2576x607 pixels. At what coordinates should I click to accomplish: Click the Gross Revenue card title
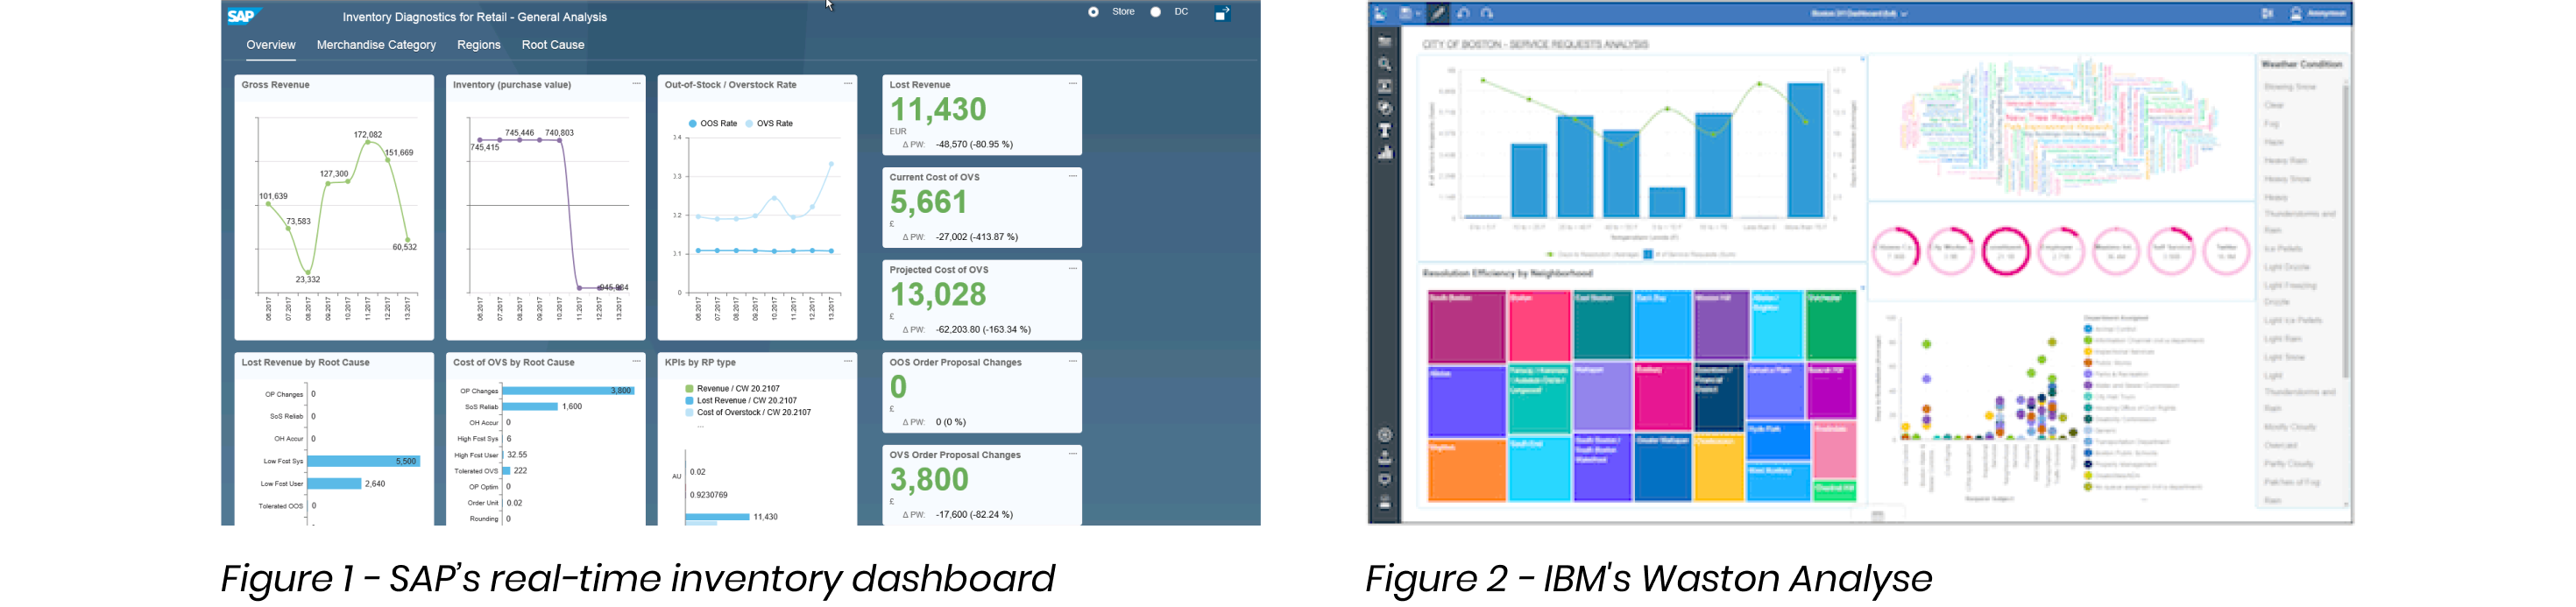tap(276, 85)
